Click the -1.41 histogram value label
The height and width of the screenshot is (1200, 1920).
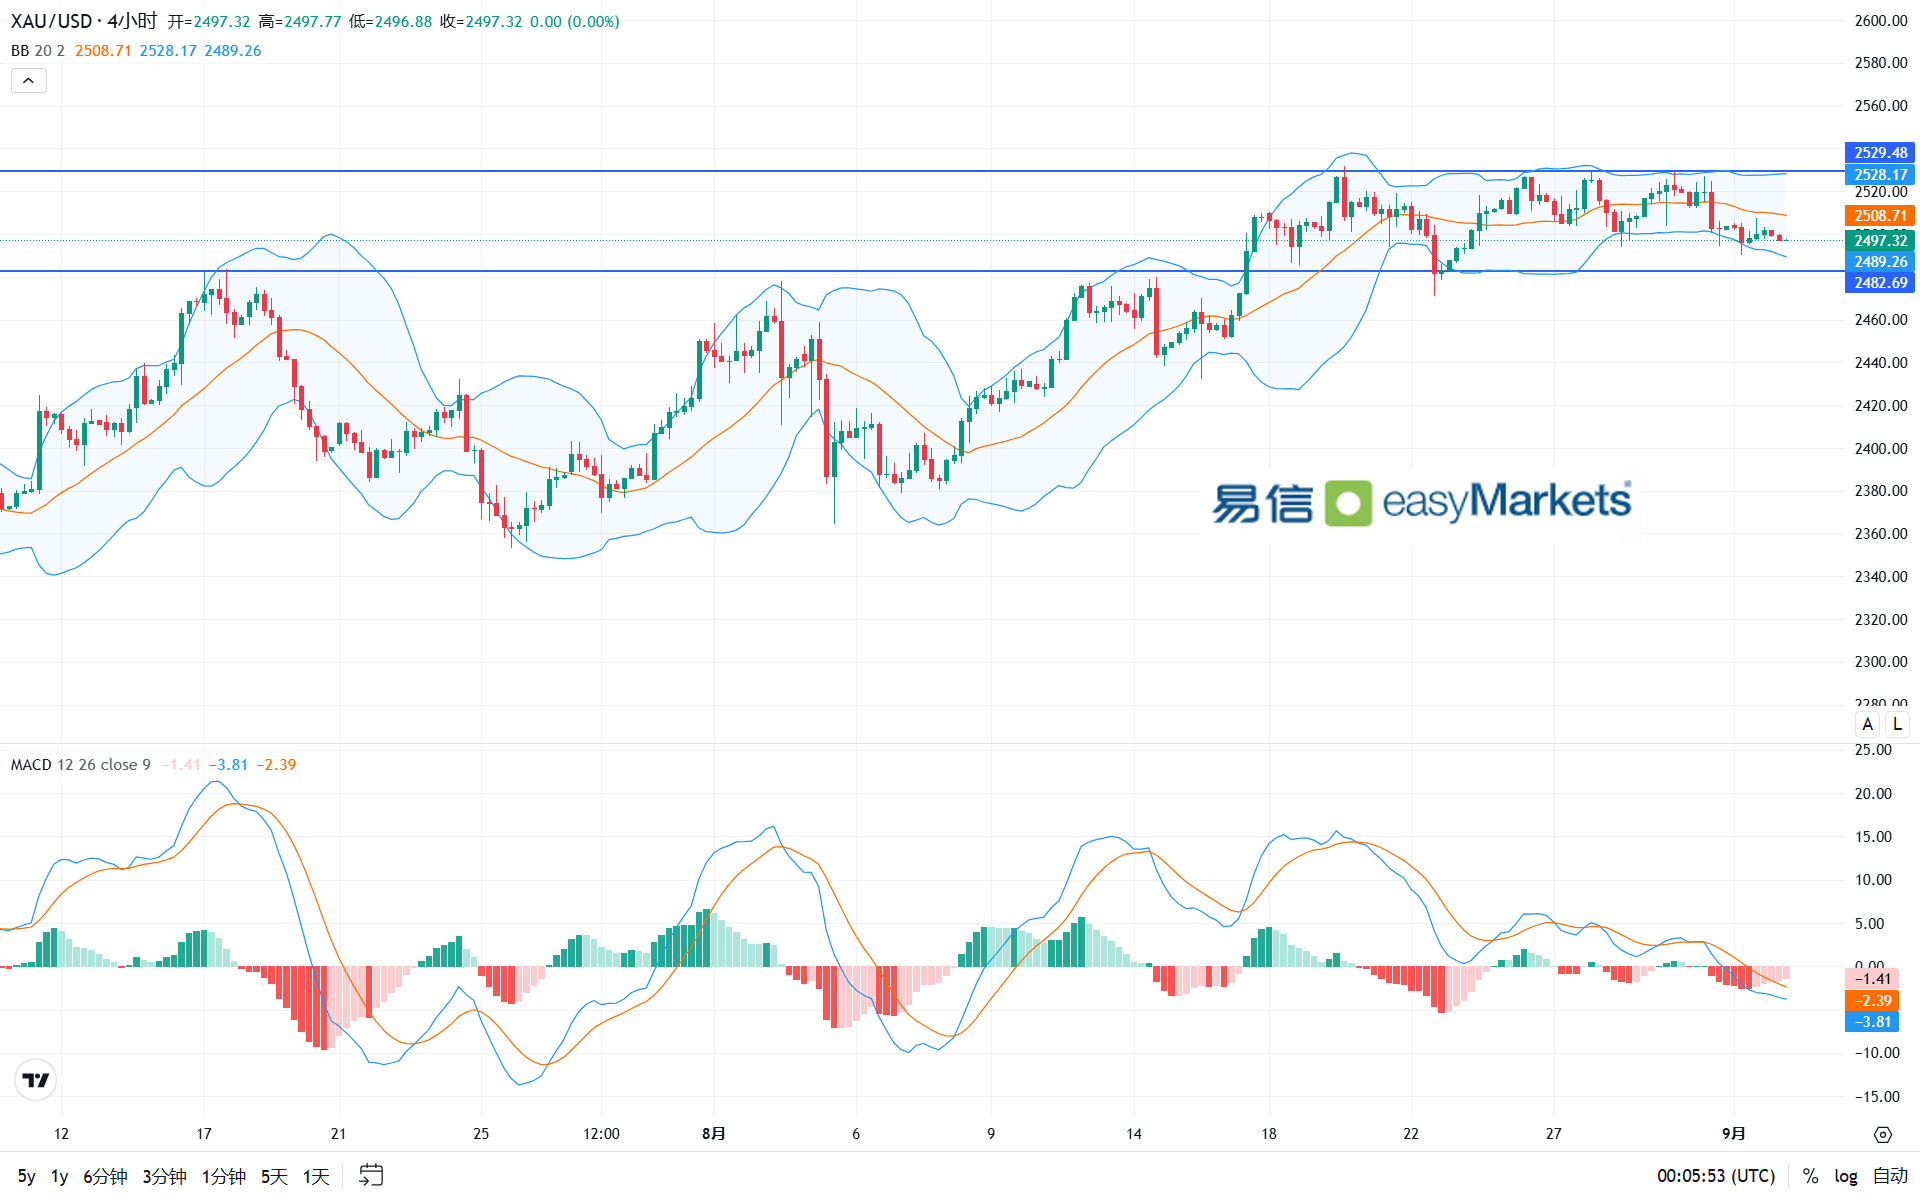(1872, 979)
